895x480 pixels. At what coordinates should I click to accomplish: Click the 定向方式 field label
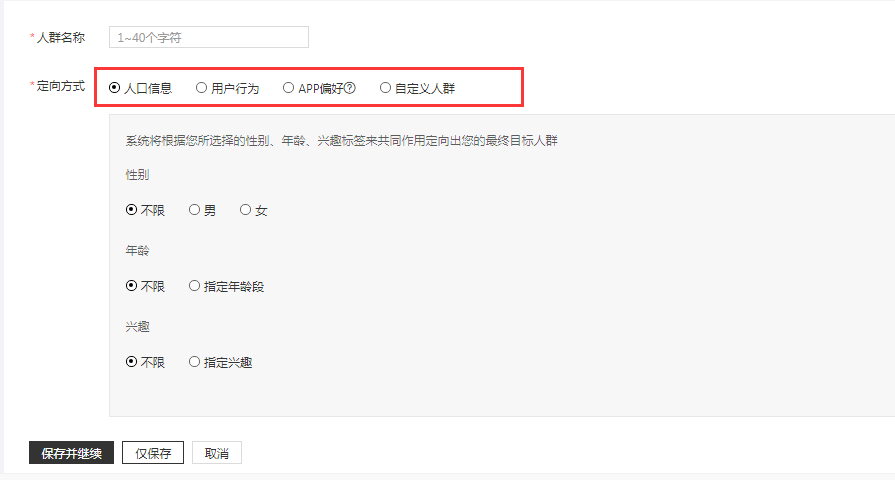(60, 87)
